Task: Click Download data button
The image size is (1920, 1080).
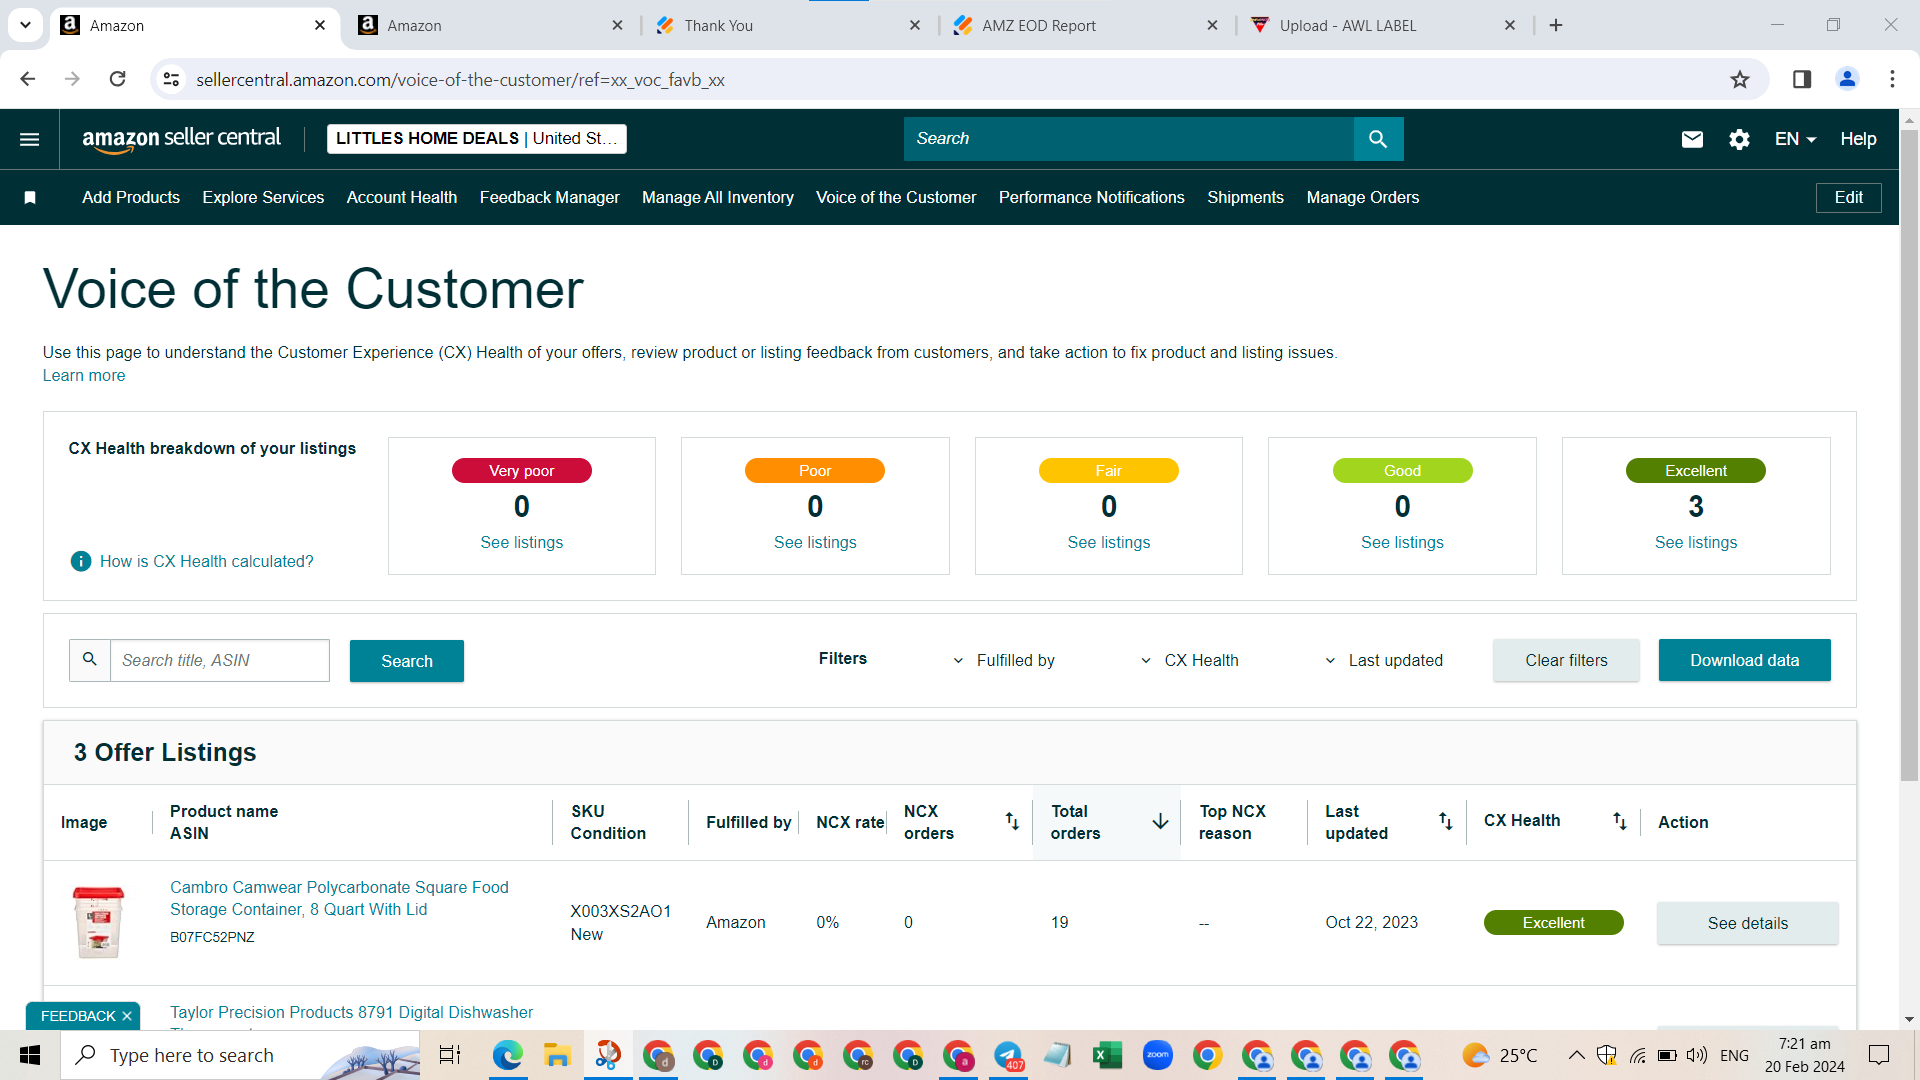Action: pos(1744,660)
